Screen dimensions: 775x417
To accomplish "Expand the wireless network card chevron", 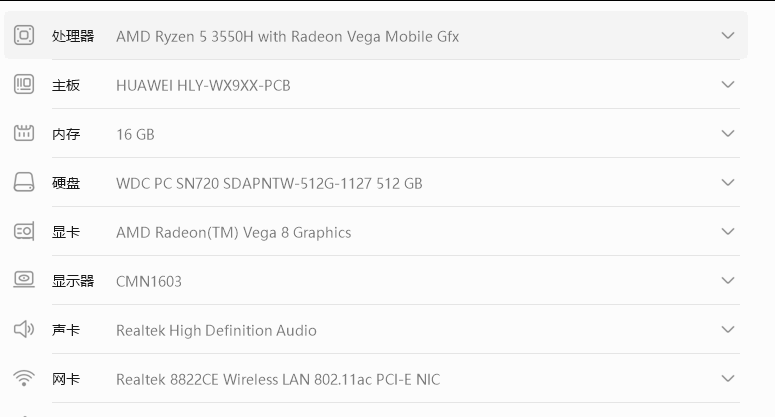I will click(728, 379).
